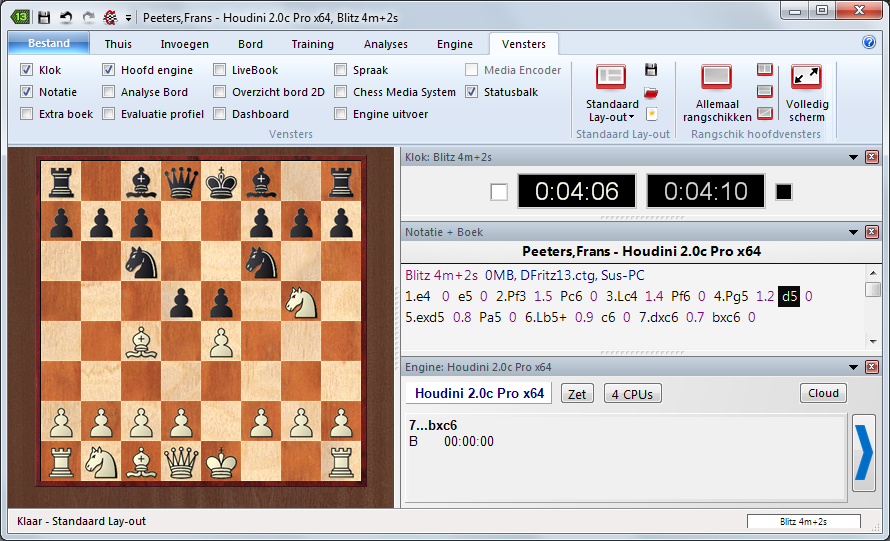Select move d5 in the notation

(789, 296)
